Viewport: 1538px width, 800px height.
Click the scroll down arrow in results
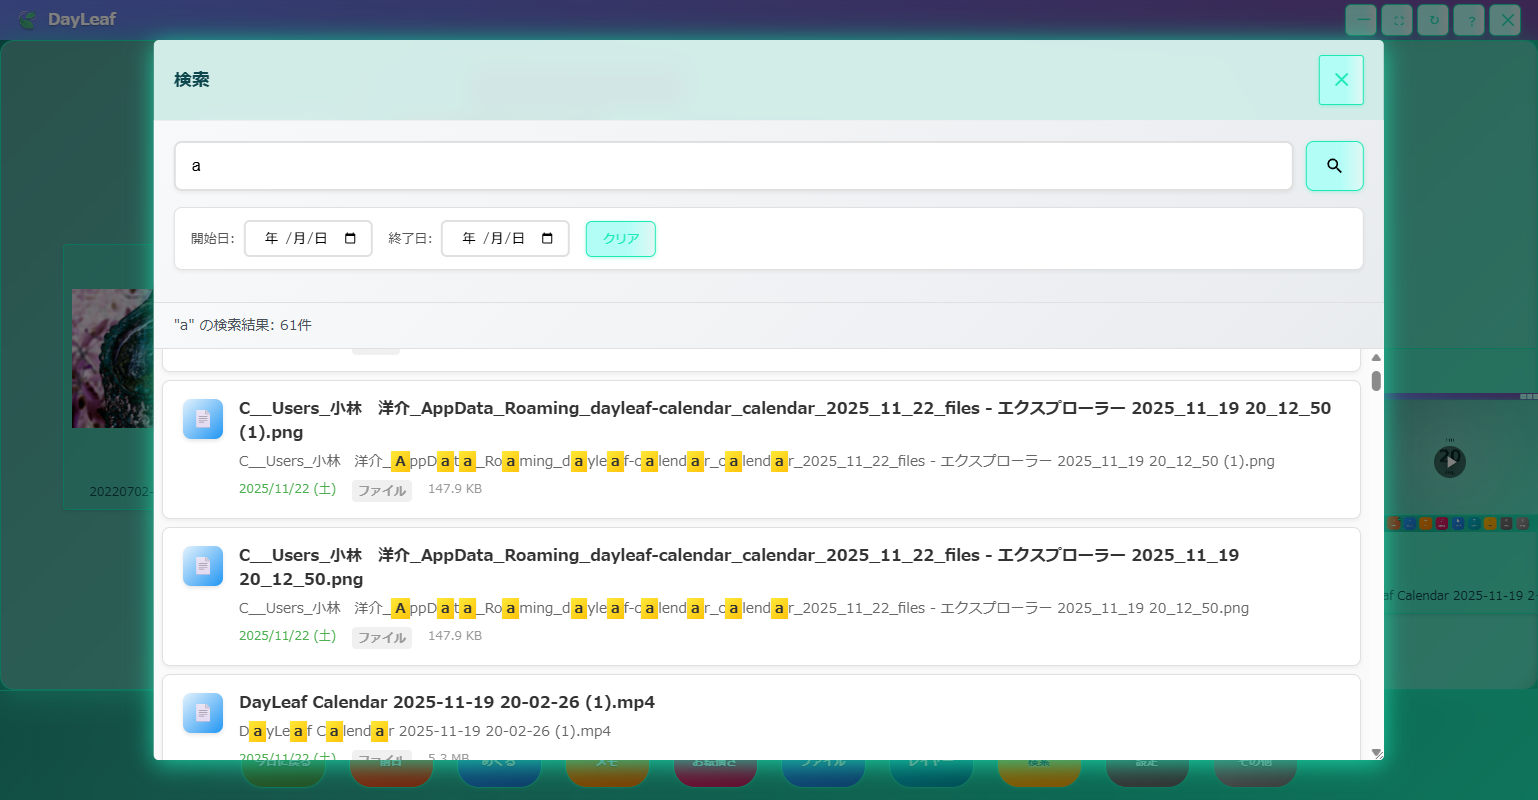click(x=1376, y=753)
